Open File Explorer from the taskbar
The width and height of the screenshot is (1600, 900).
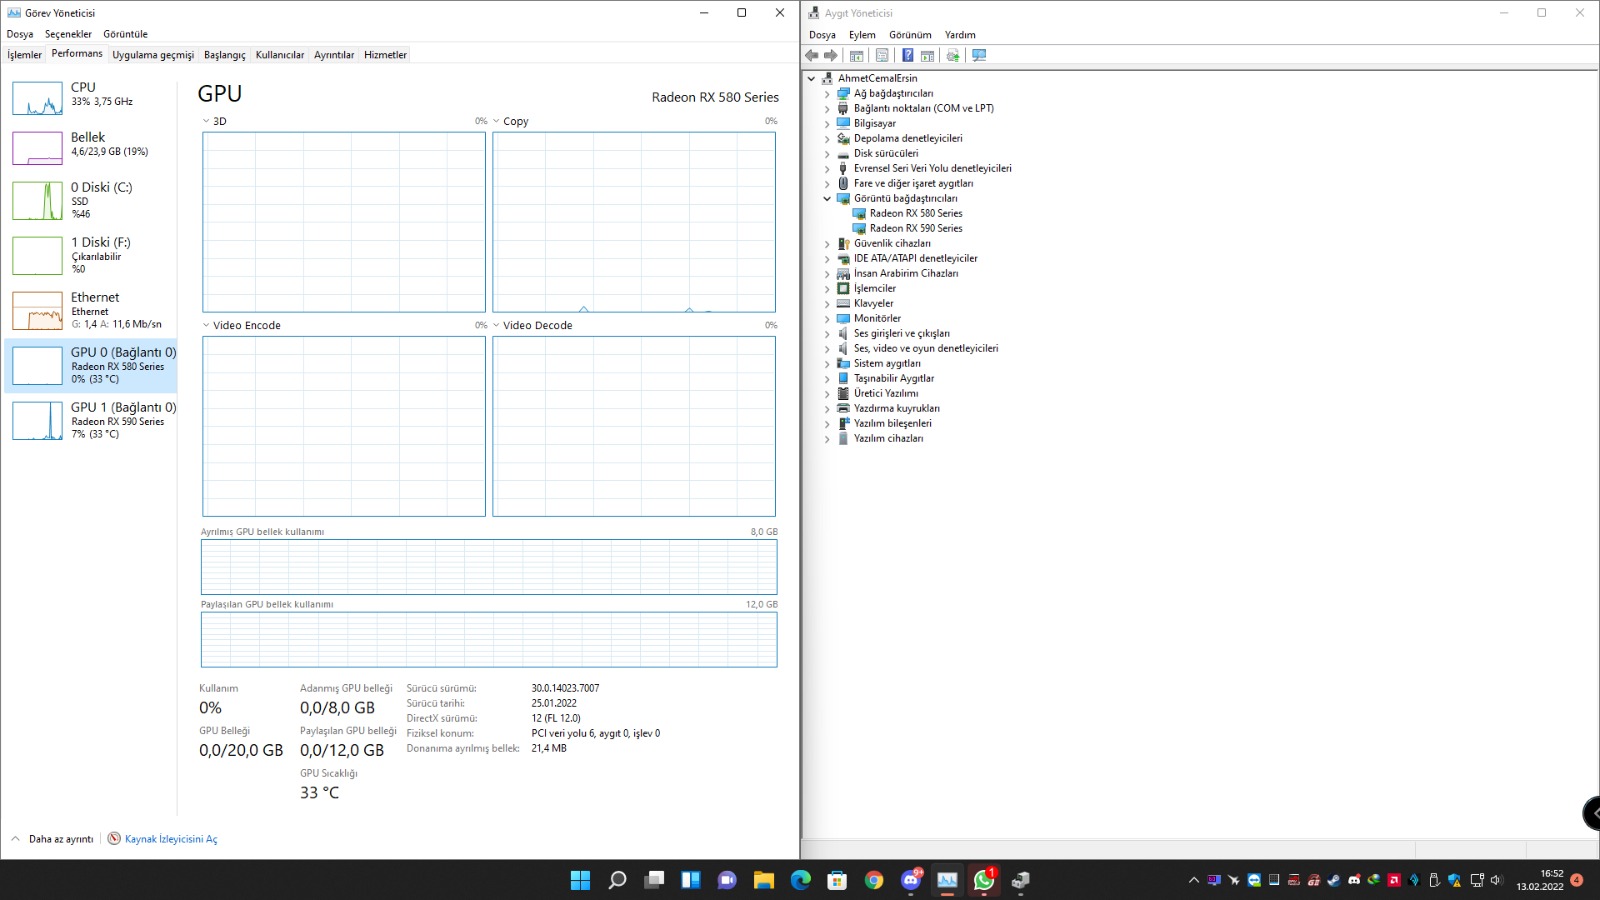(x=764, y=880)
